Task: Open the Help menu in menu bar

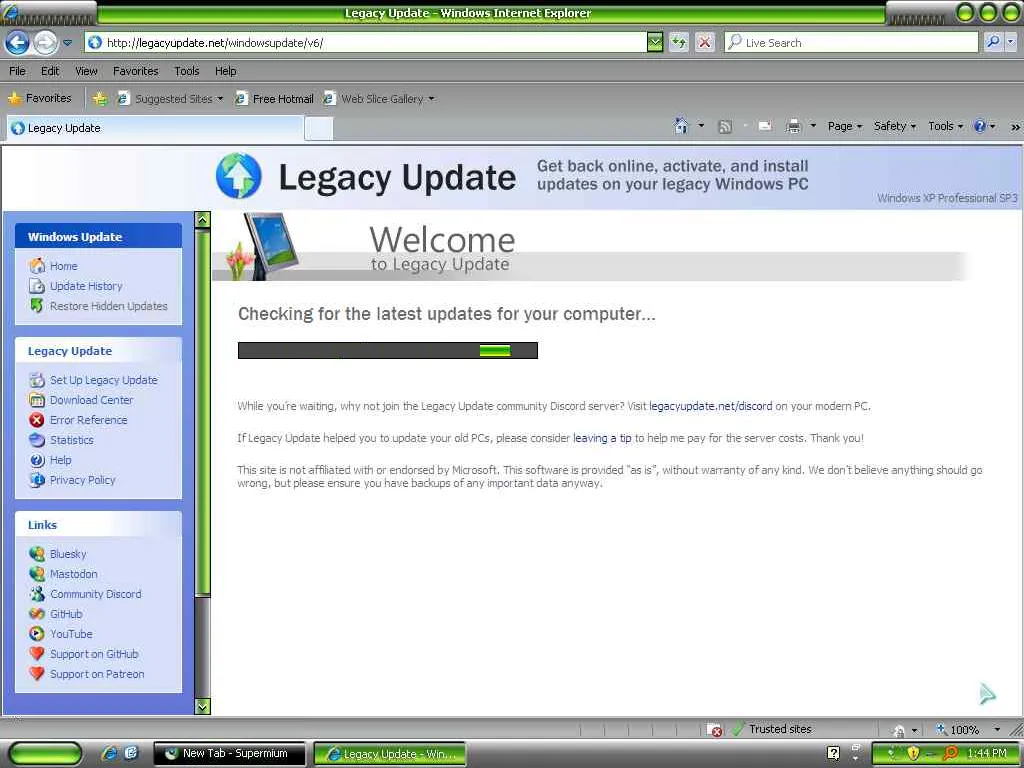Action: tap(225, 71)
